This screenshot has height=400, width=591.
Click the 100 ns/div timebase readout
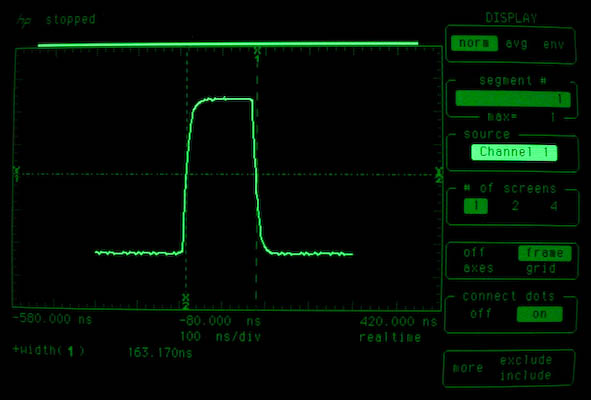(220, 336)
